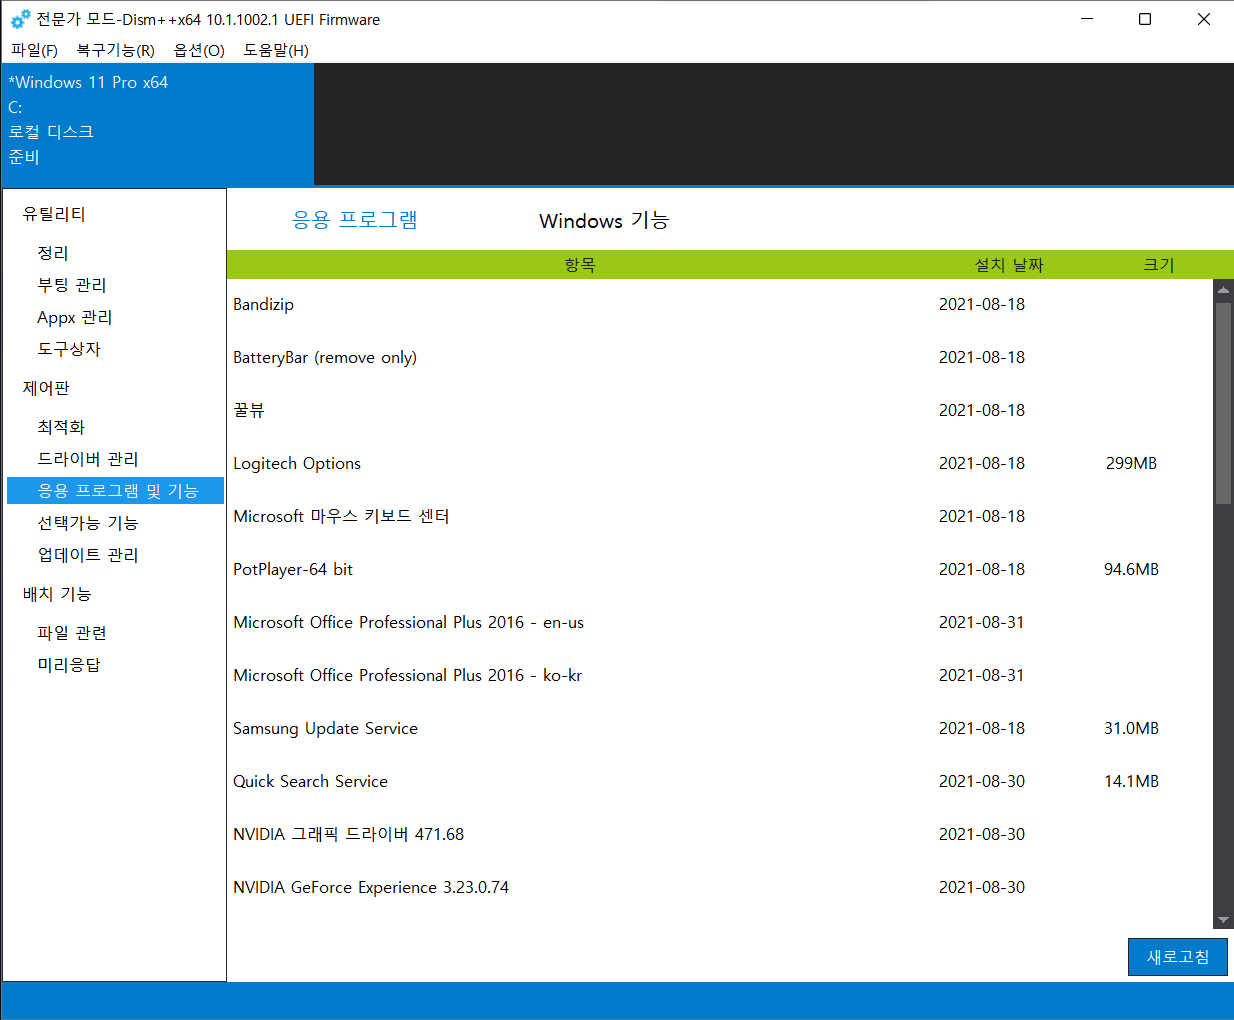
Task: Sort by the 크기 column header
Action: click(x=1159, y=265)
